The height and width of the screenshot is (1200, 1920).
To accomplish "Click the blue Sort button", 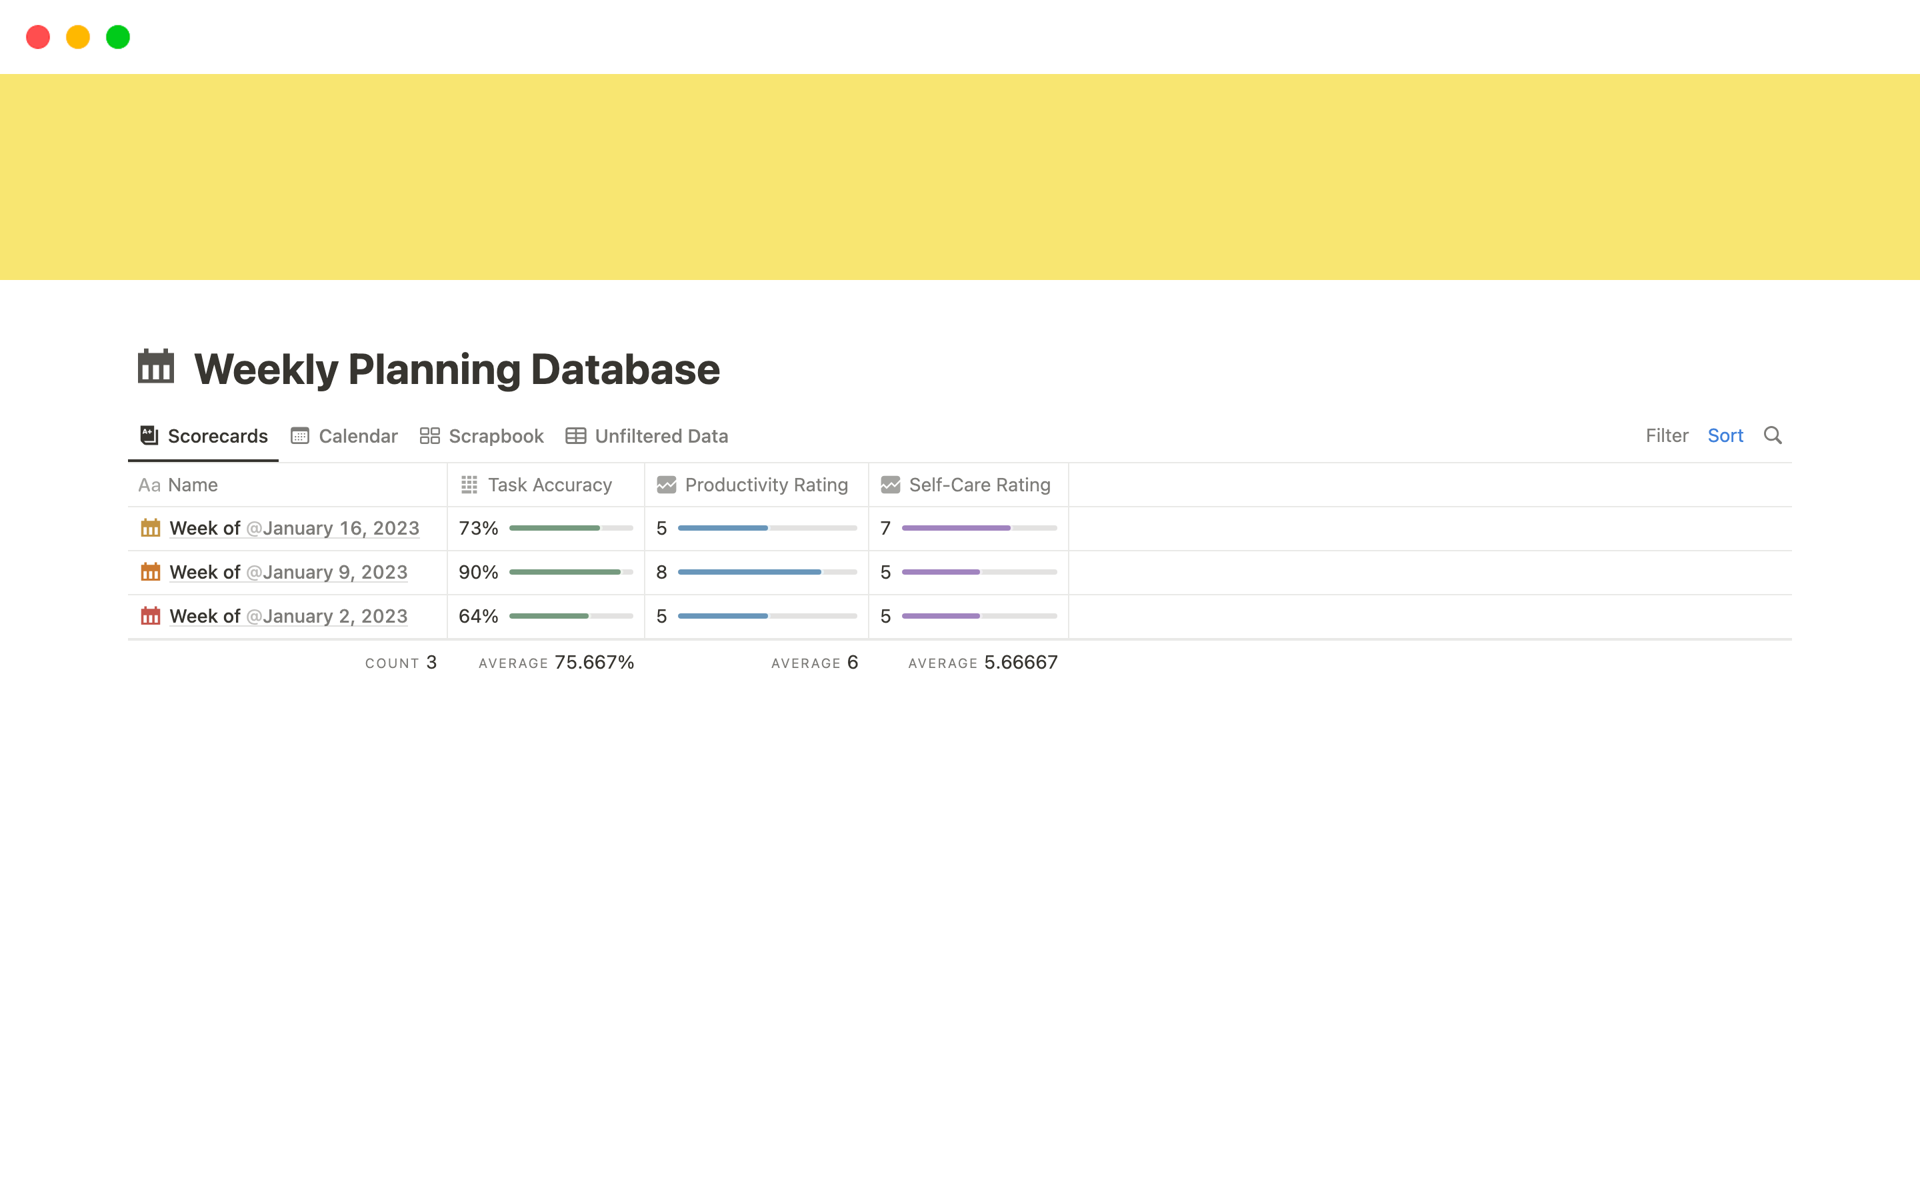I will (x=1725, y=435).
